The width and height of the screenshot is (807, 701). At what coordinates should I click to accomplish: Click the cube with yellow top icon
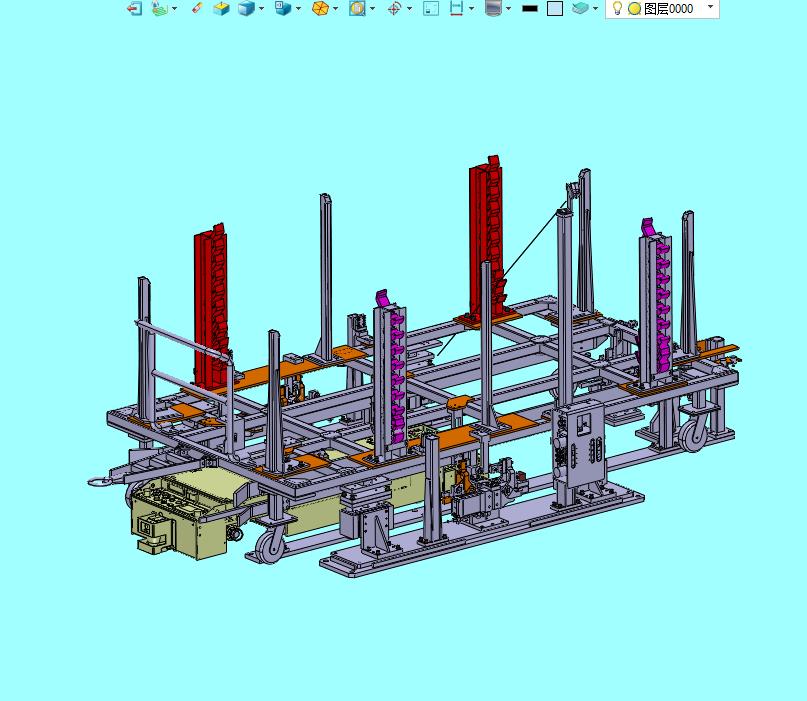[221, 8]
